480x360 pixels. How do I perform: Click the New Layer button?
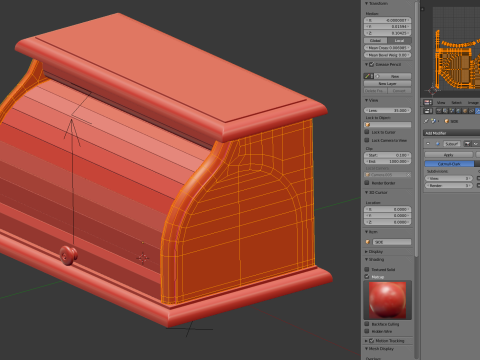pyautogui.click(x=388, y=83)
